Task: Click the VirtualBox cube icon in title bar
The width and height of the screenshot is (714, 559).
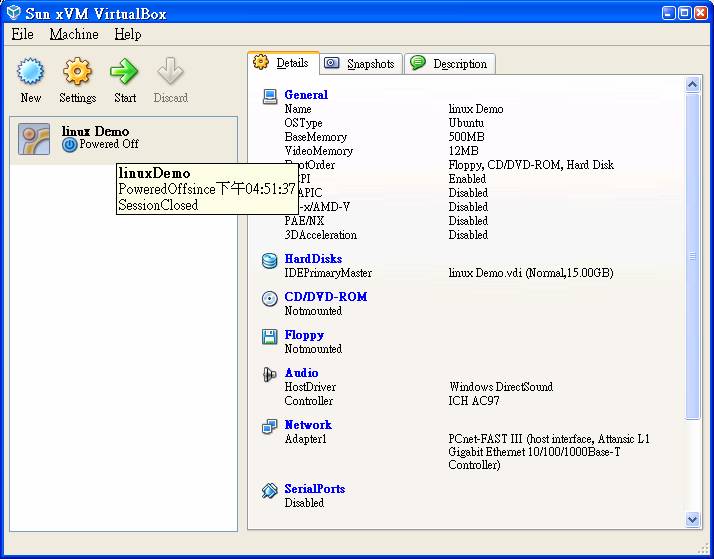Action: [x=14, y=12]
